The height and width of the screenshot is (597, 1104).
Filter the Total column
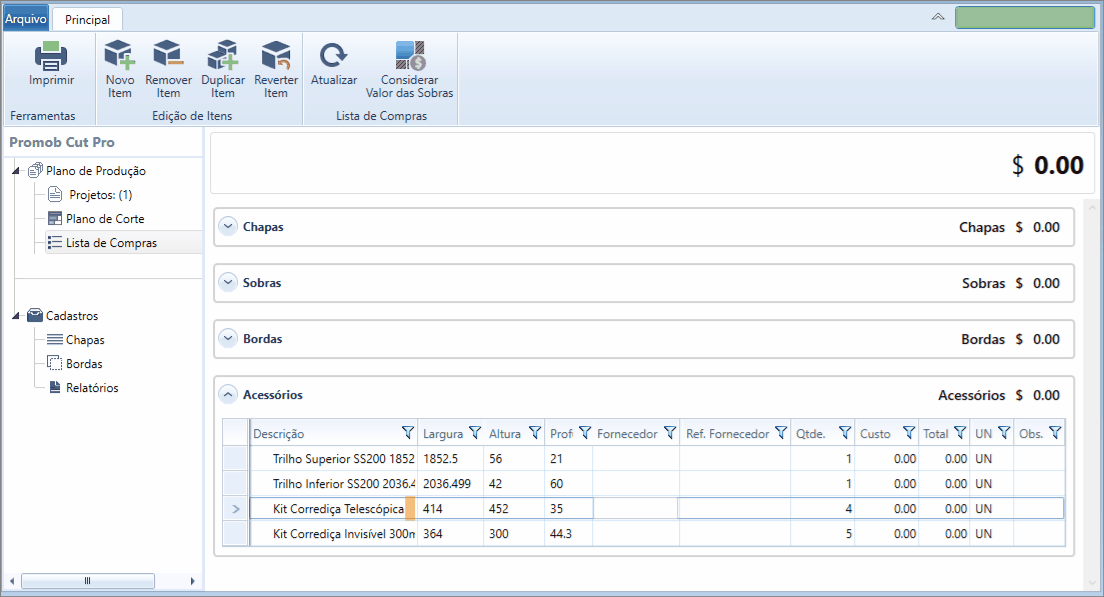pos(960,432)
